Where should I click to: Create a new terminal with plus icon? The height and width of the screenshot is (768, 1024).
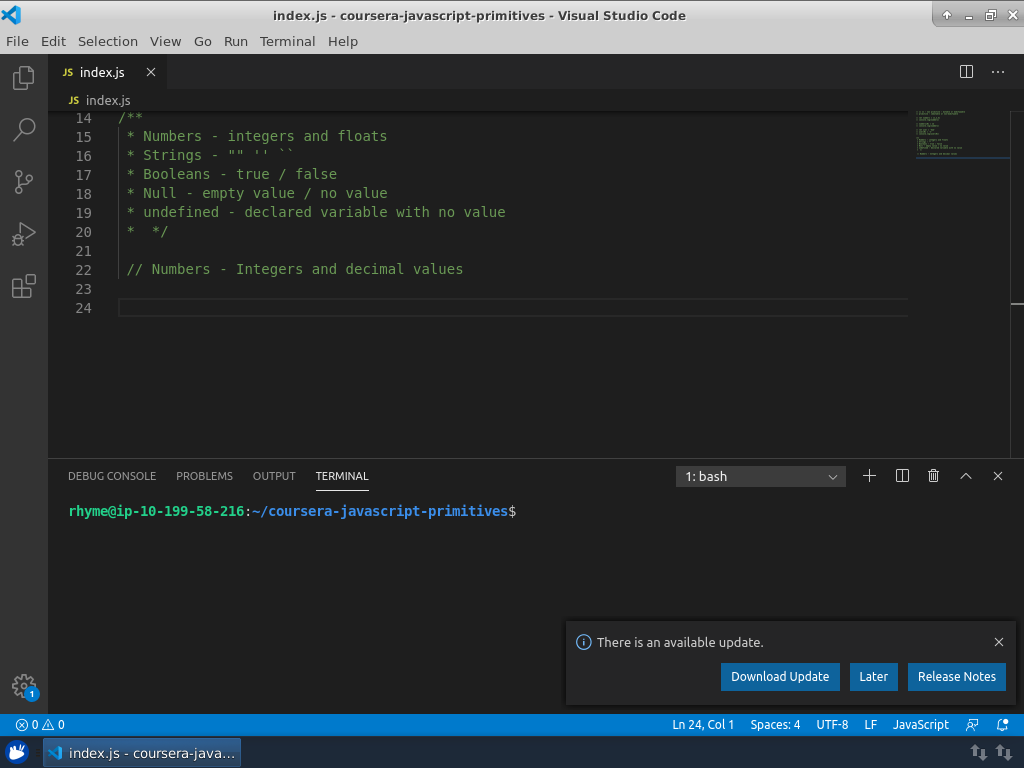869,477
